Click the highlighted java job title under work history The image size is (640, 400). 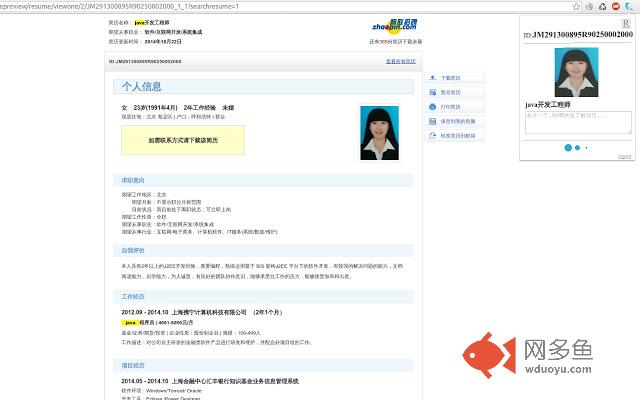click(x=130, y=322)
